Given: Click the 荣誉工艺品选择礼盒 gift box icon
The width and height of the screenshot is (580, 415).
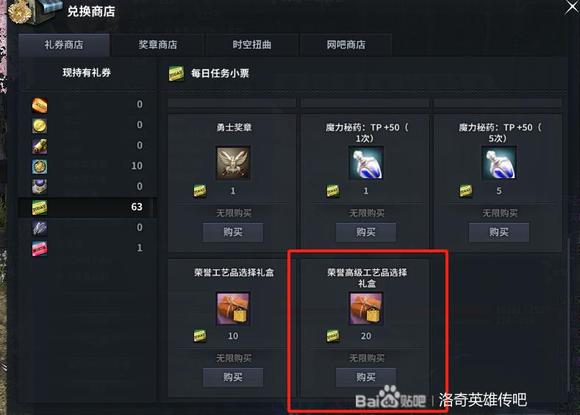Looking at the screenshot, I should coord(233,308).
